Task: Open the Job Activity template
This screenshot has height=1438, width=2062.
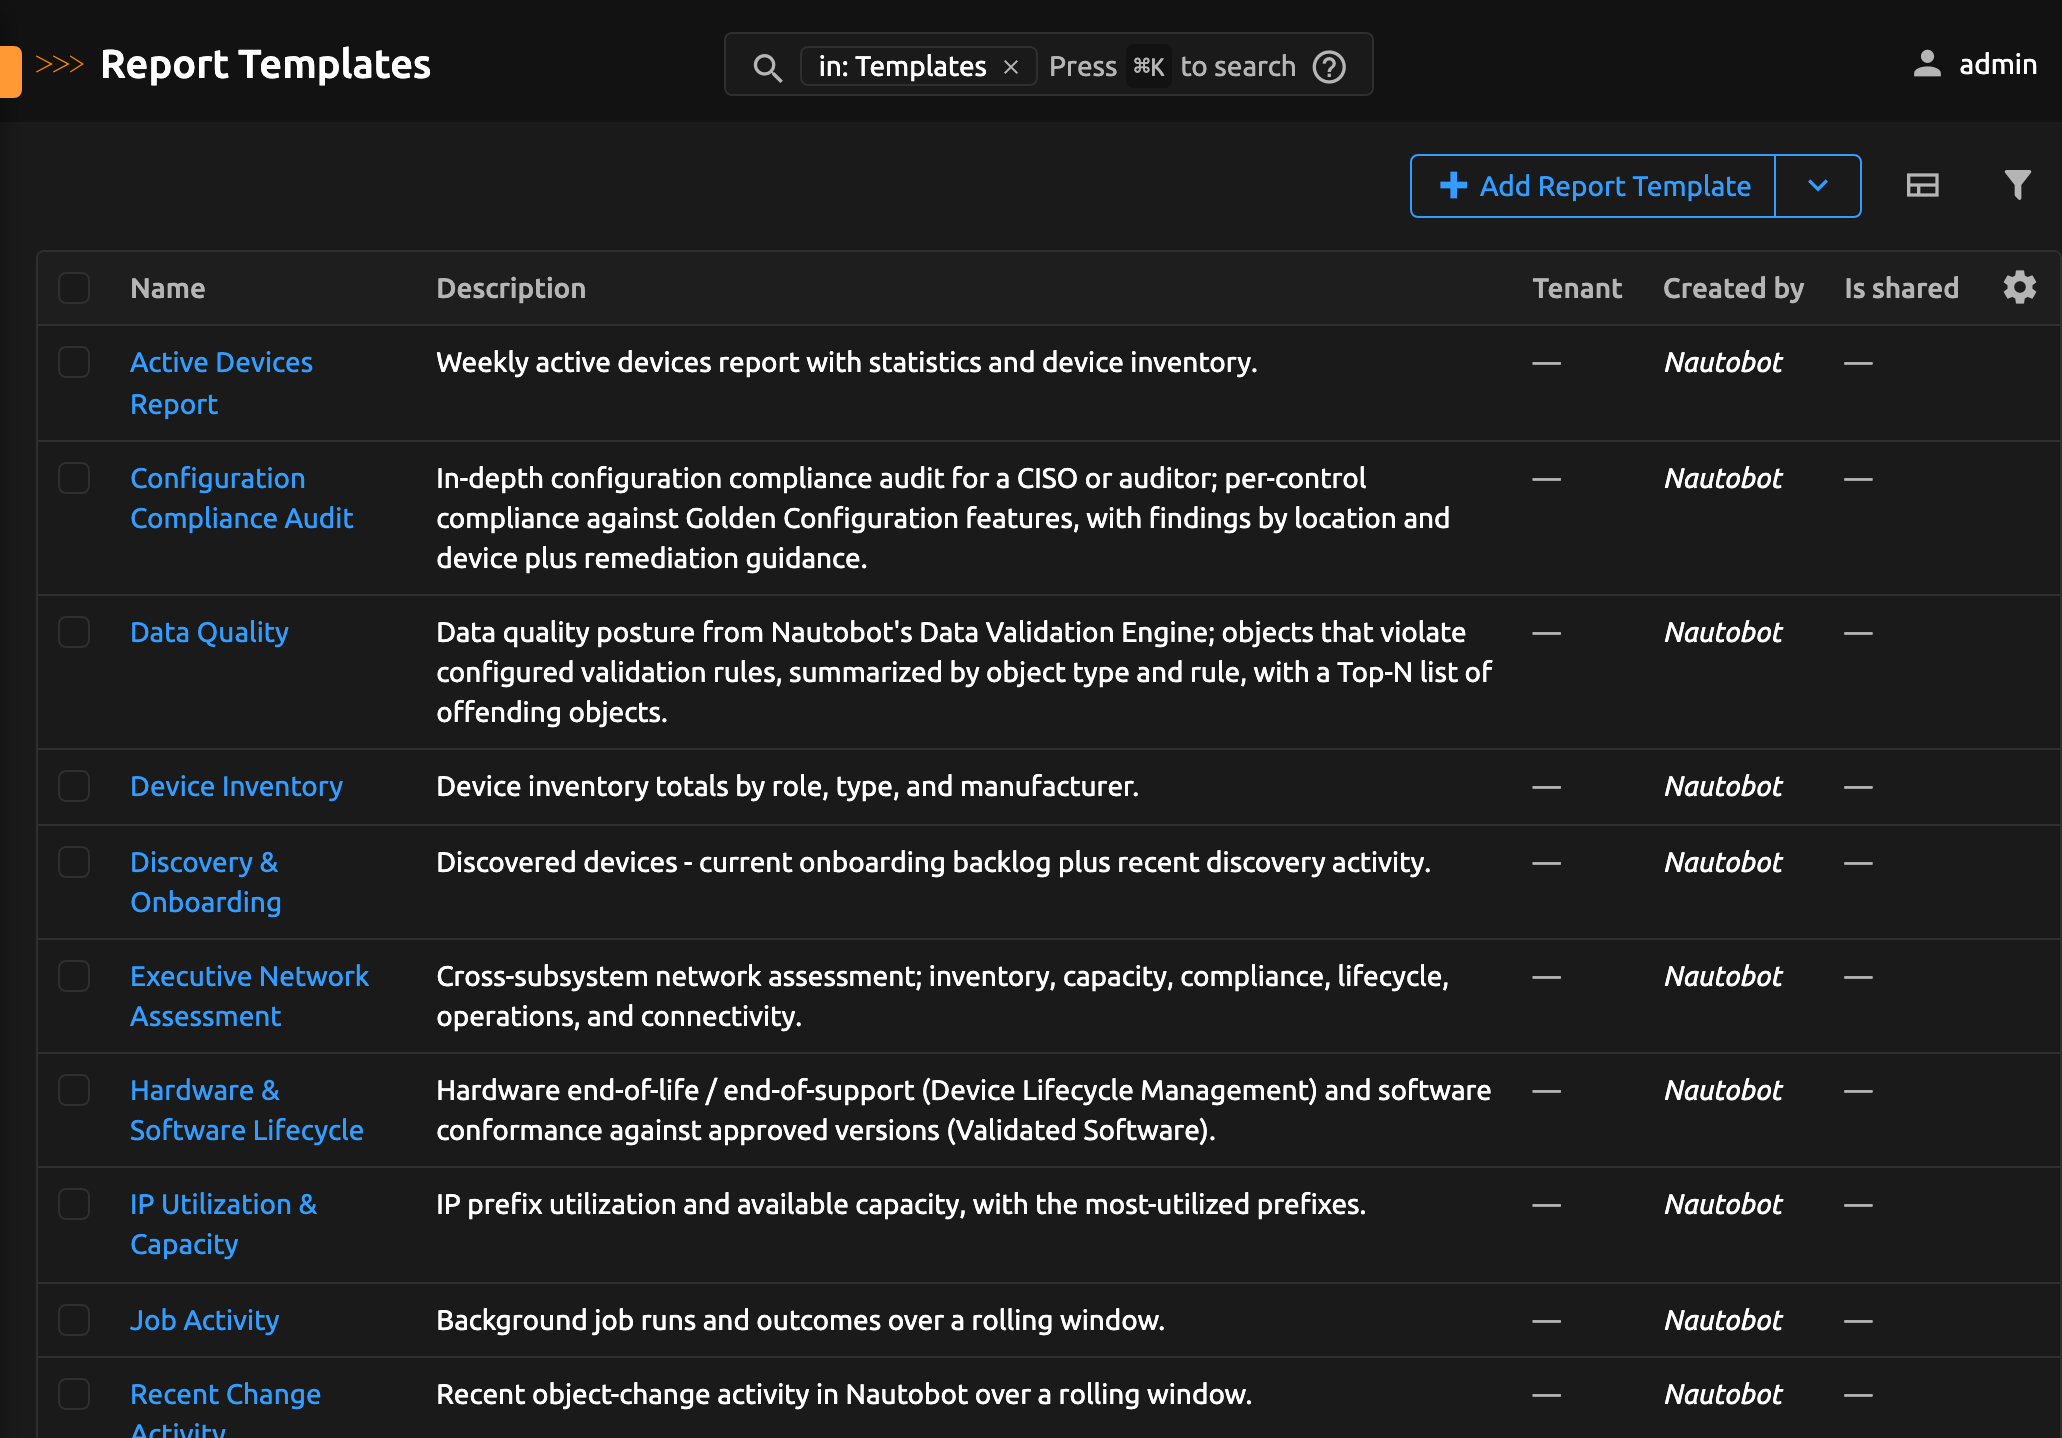Action: (x=204, y=1320)
